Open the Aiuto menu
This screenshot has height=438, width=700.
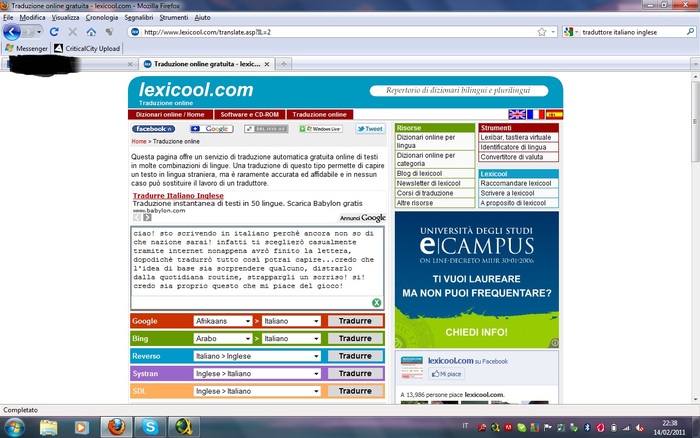tap(202, 17)
